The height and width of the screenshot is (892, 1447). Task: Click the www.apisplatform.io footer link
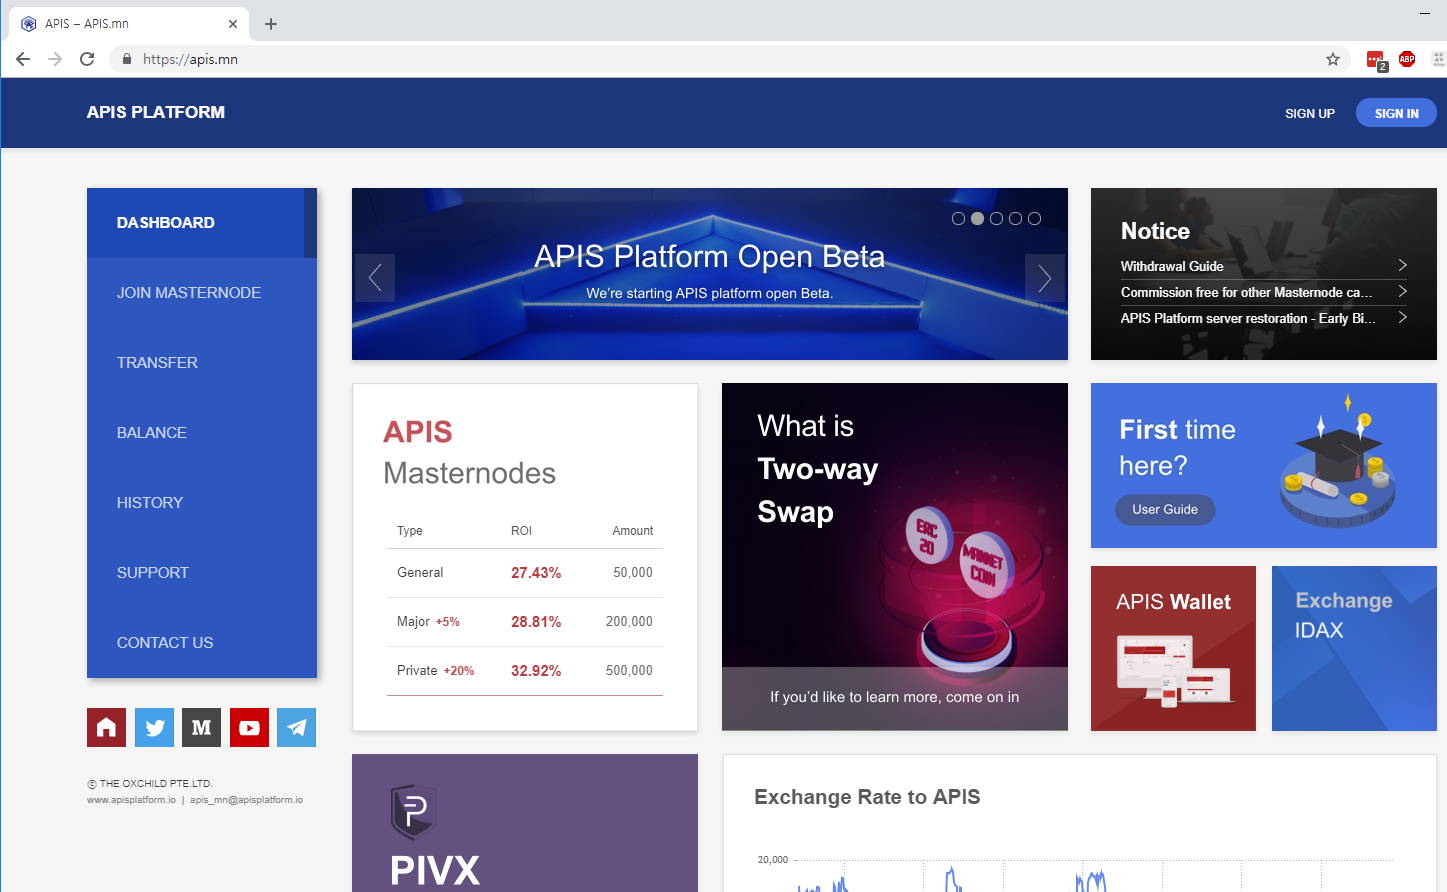coord(131,800)
